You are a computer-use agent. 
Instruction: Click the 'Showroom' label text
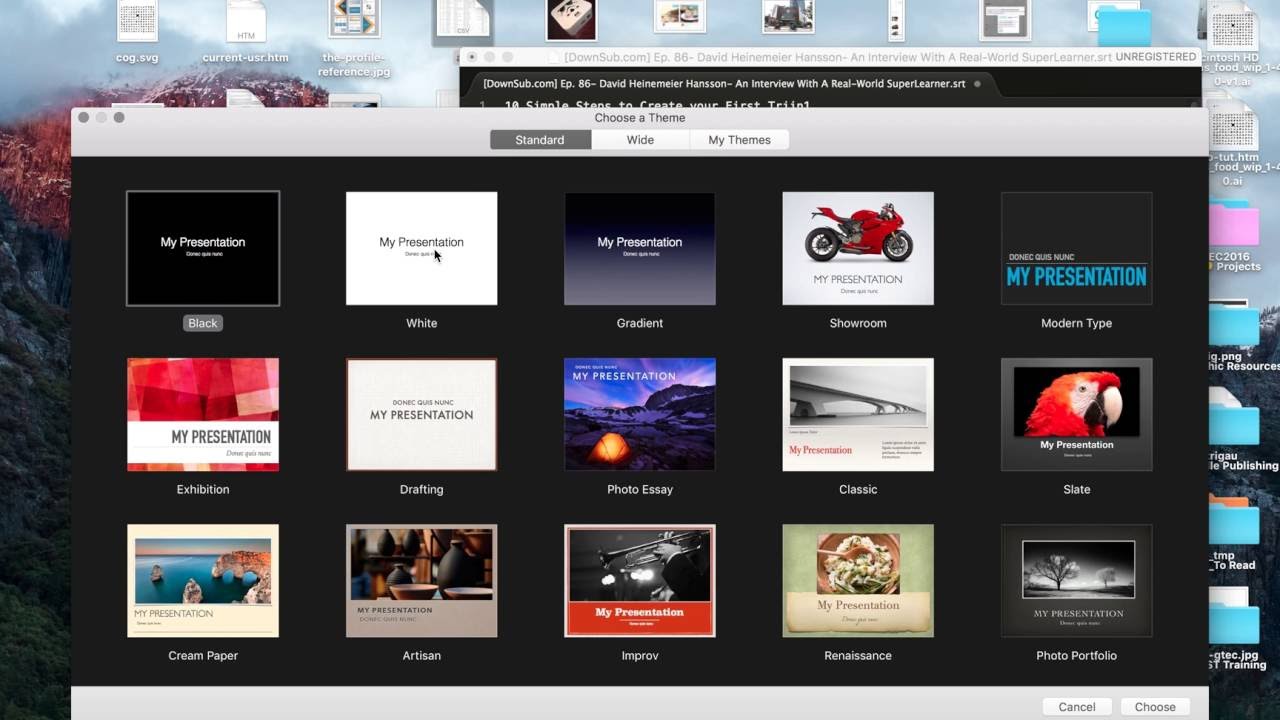[858, 323]
